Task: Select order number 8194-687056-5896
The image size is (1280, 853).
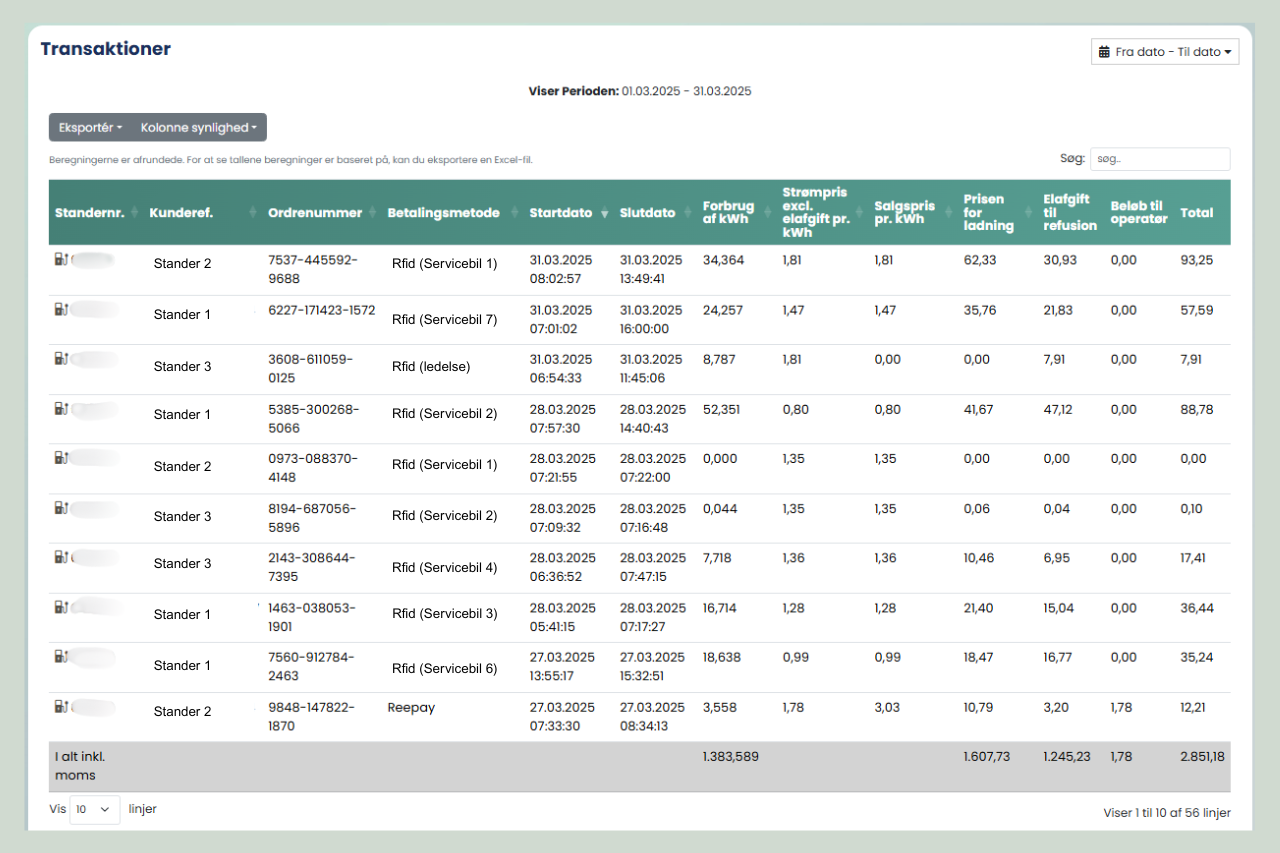Action: pos(312,517)
